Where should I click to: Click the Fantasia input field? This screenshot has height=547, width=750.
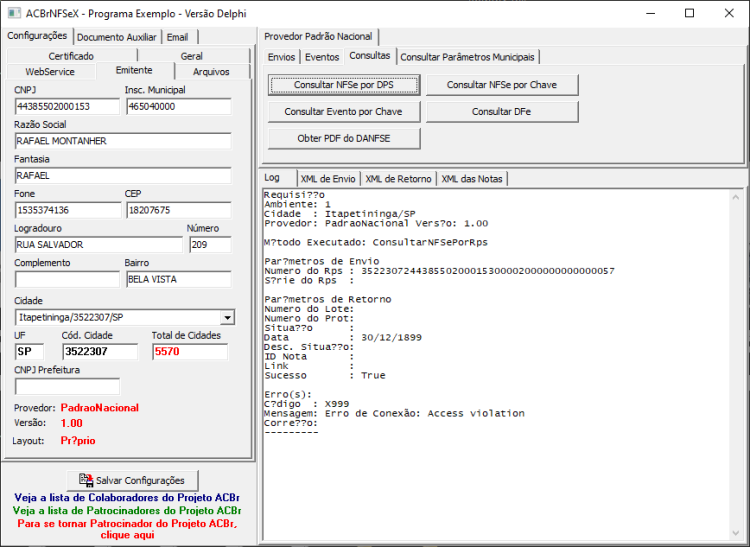[123, 175]
